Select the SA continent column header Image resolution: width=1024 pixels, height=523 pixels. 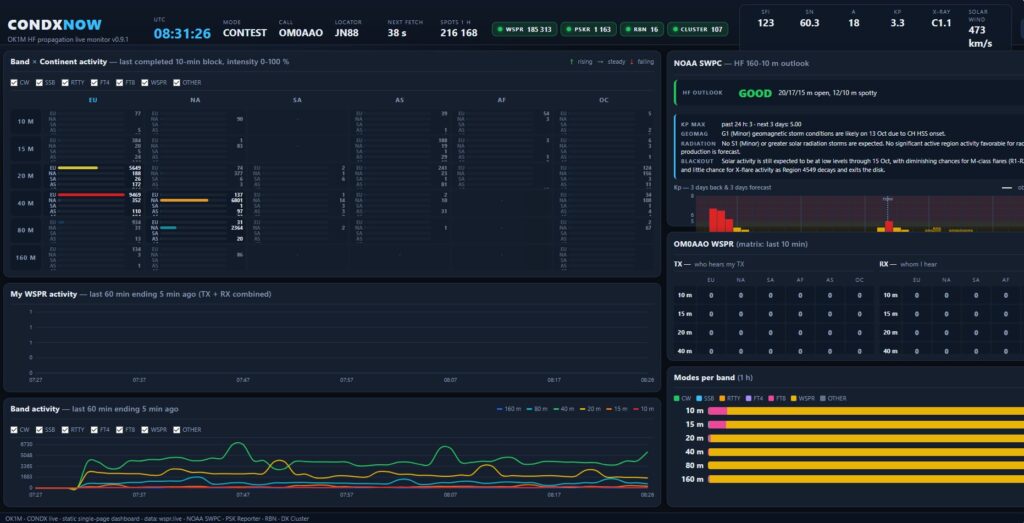click(297, 100)
